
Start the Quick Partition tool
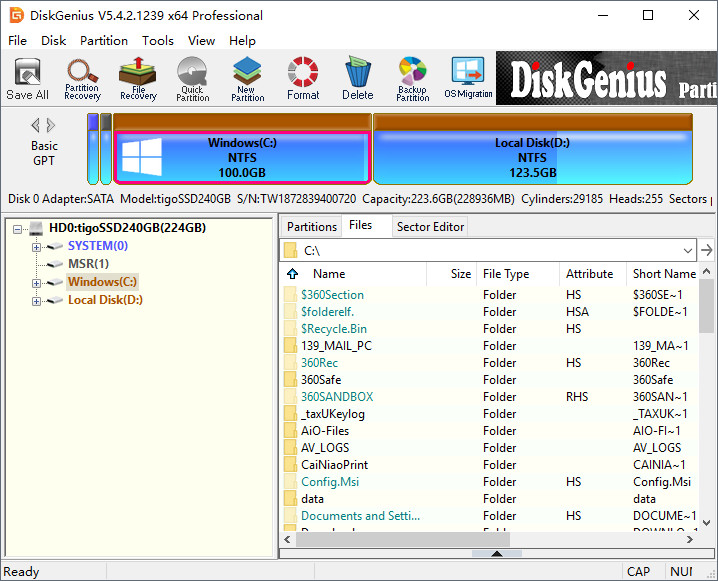(192, 79)
